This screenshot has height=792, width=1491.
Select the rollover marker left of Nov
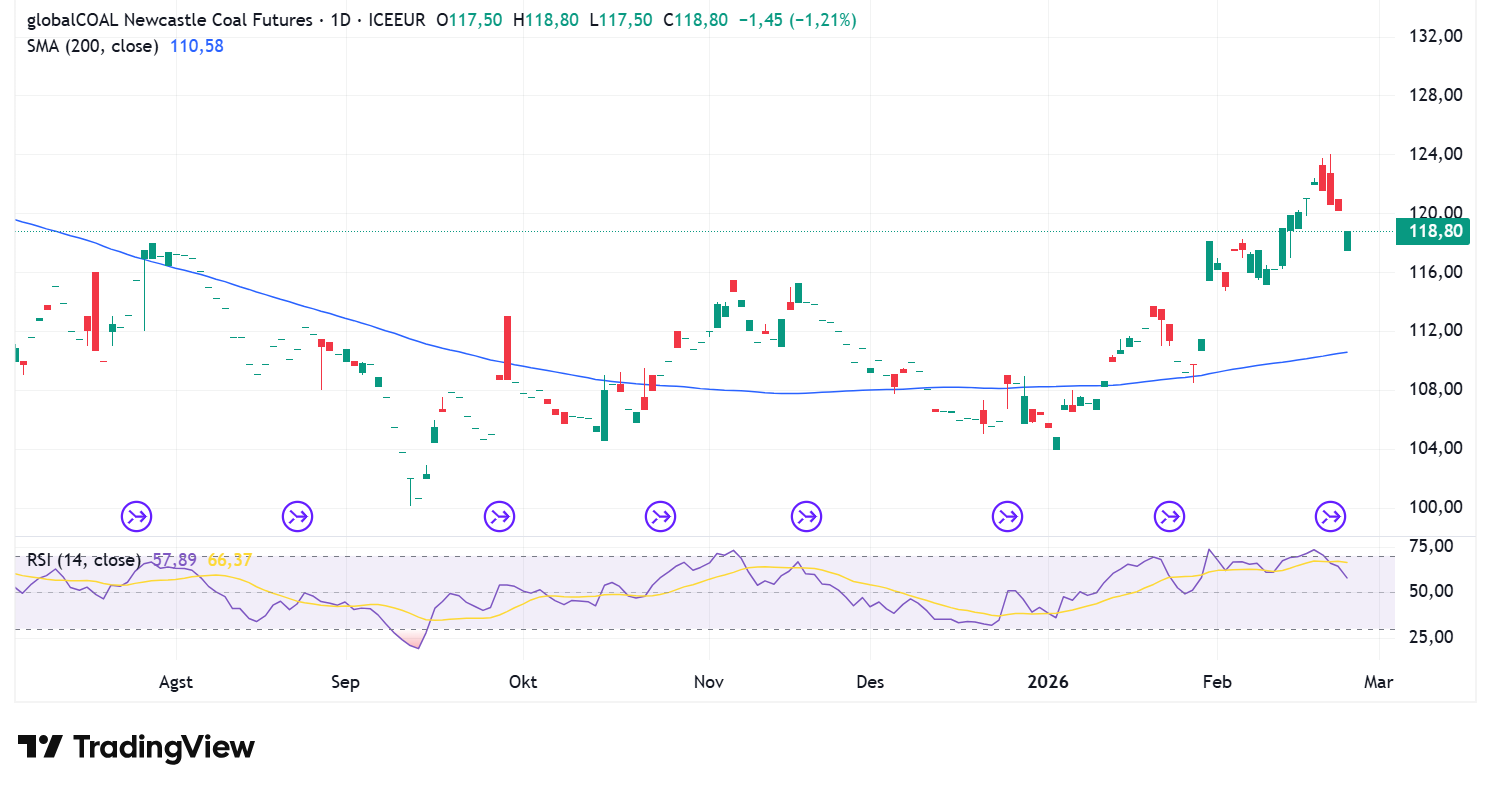[x=660, y=517]
